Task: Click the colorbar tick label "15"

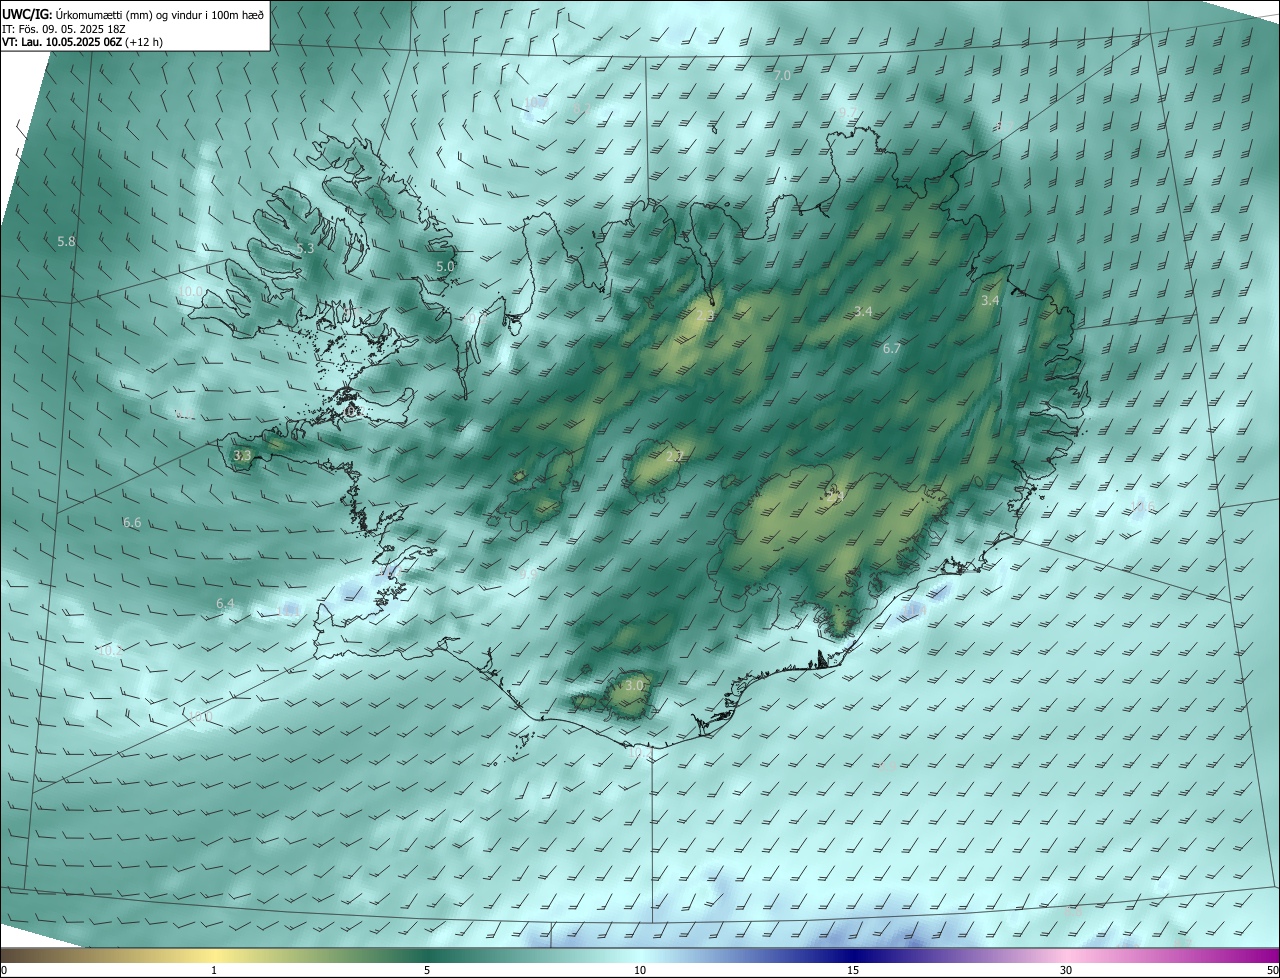Action: point(853,970)
